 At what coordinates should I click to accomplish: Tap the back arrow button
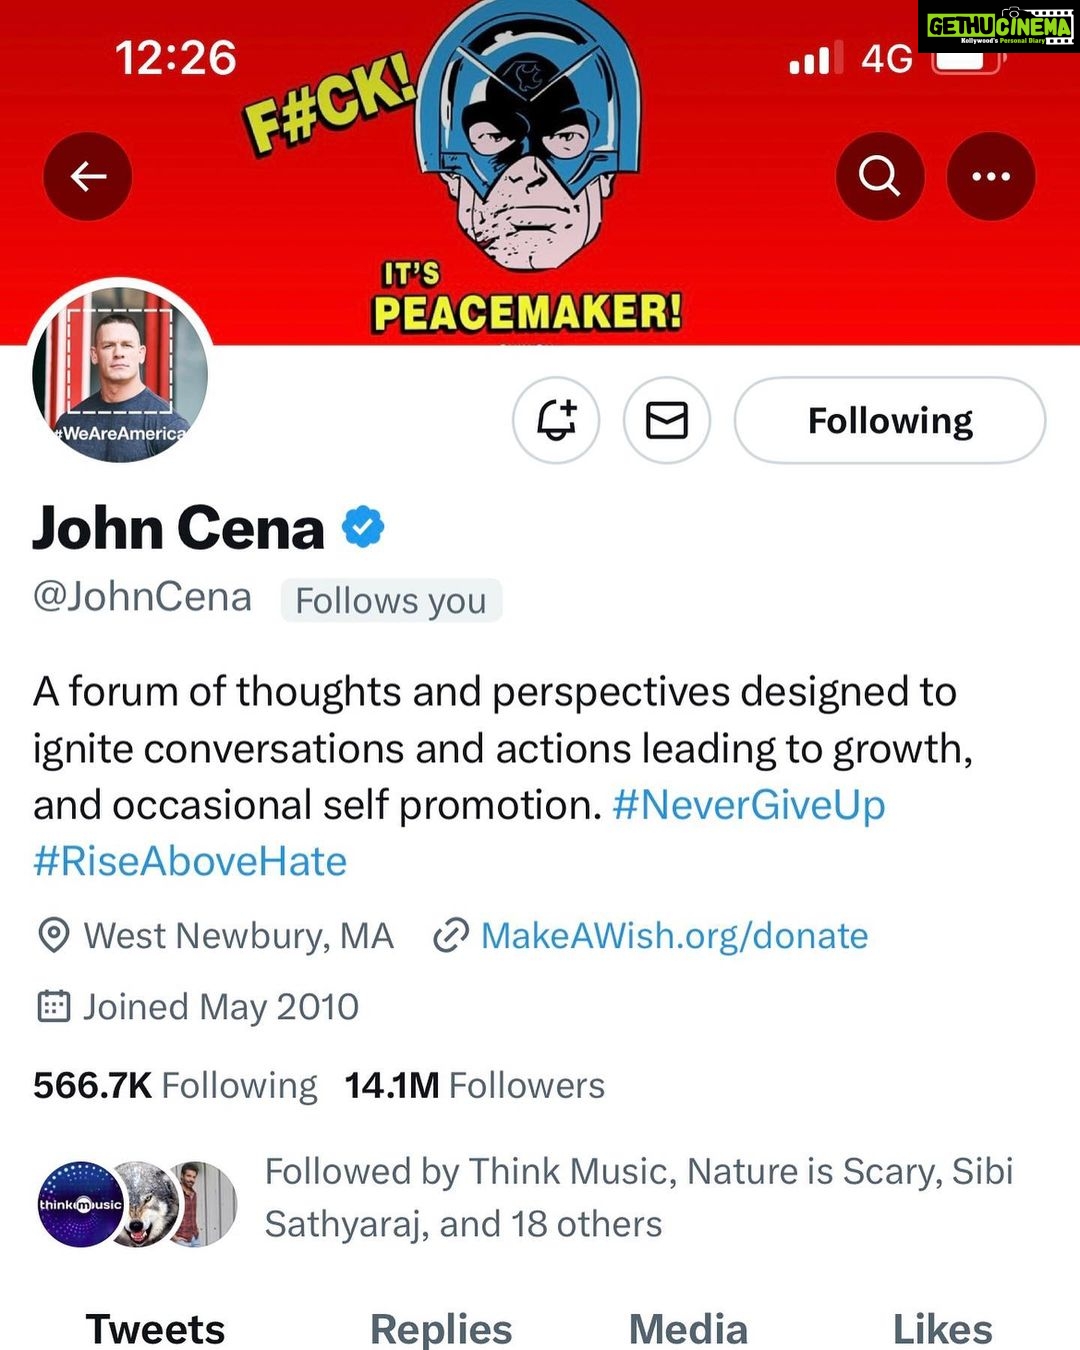tap(88, 177)
